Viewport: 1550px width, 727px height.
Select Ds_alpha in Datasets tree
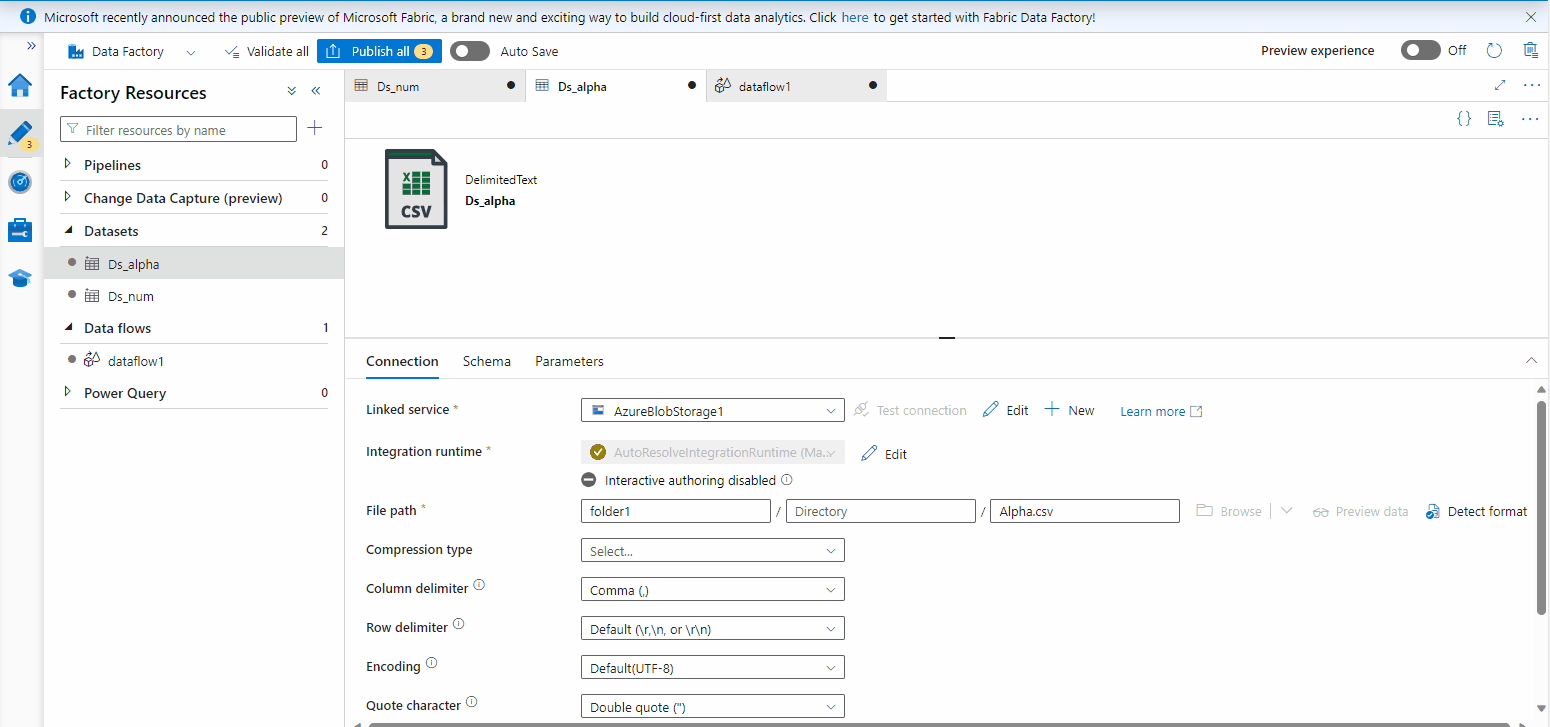click(194, 264)
